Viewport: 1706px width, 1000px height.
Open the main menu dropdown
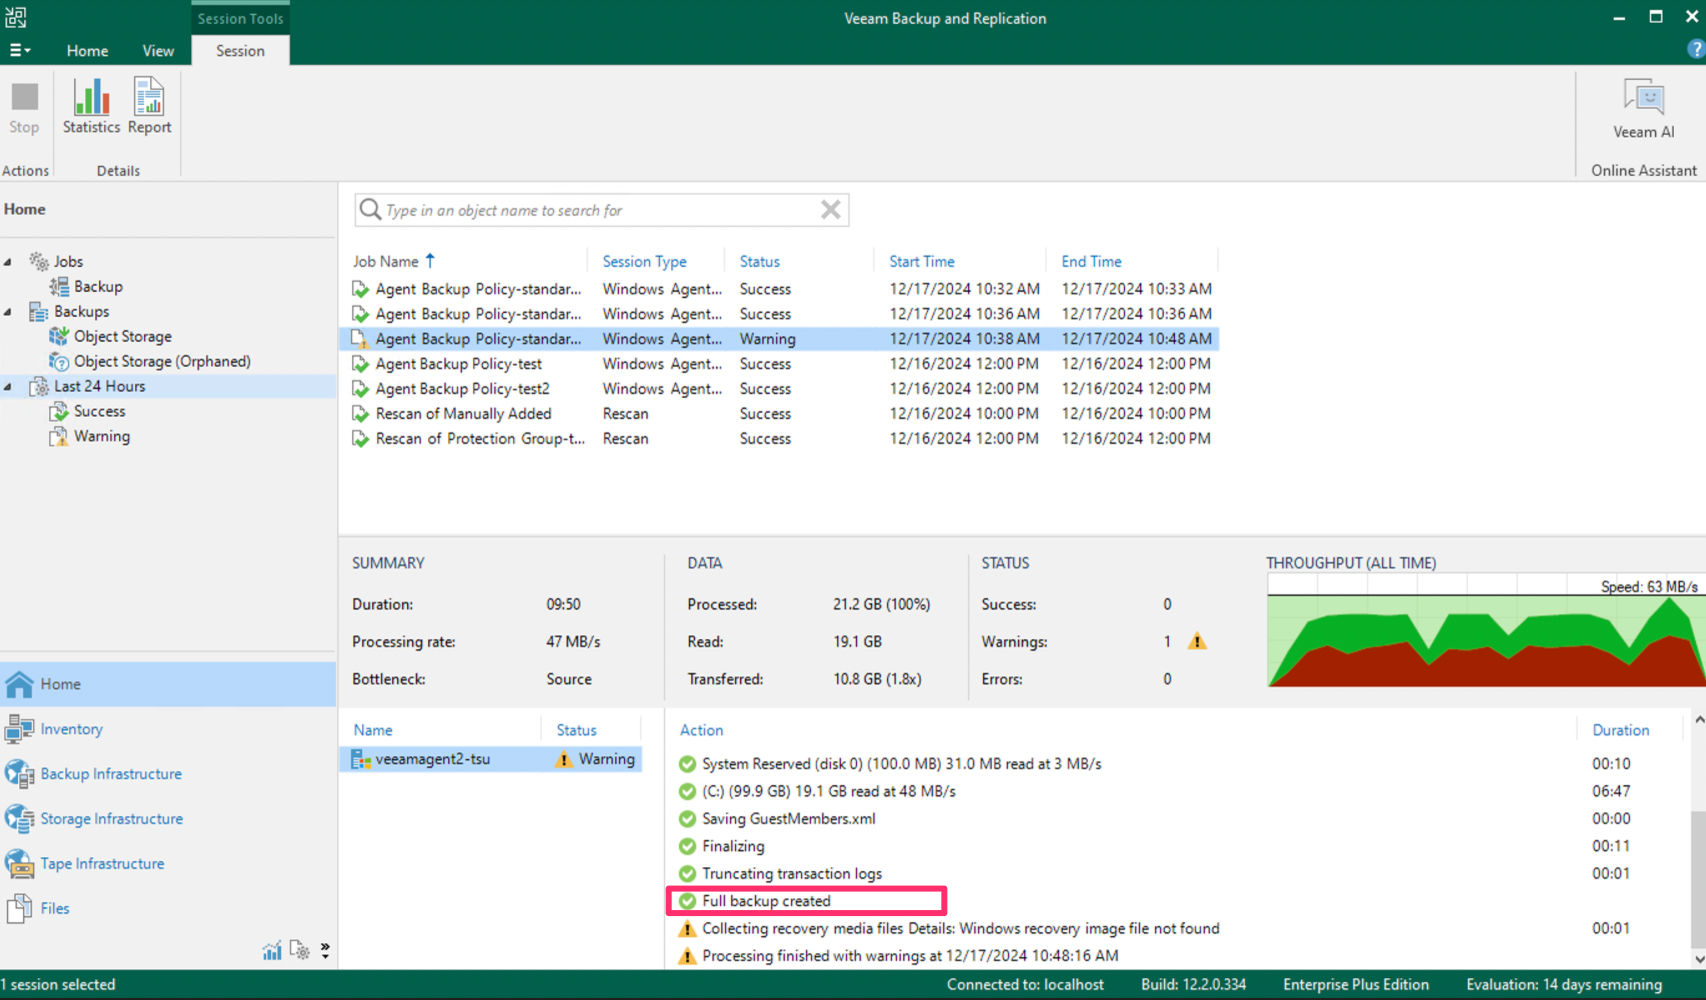point(19,50)
